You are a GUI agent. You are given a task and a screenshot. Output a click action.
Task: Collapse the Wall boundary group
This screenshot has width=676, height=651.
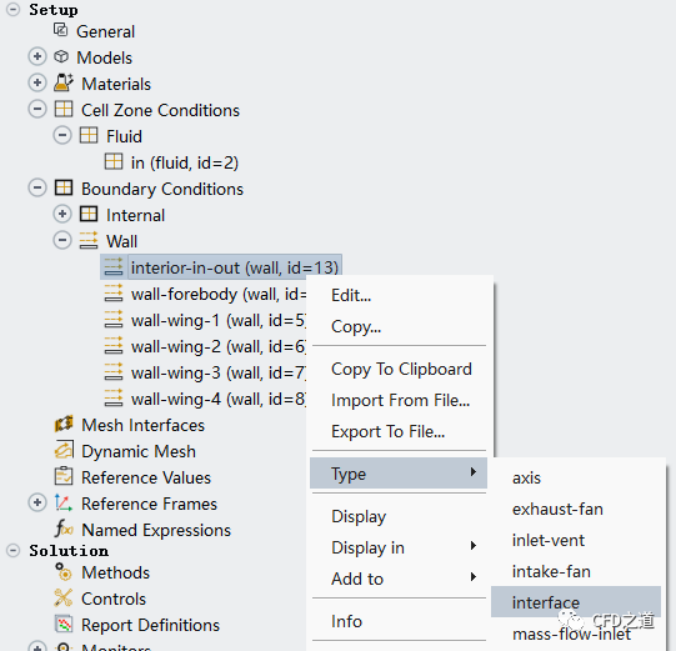click(x=63, y=240)
